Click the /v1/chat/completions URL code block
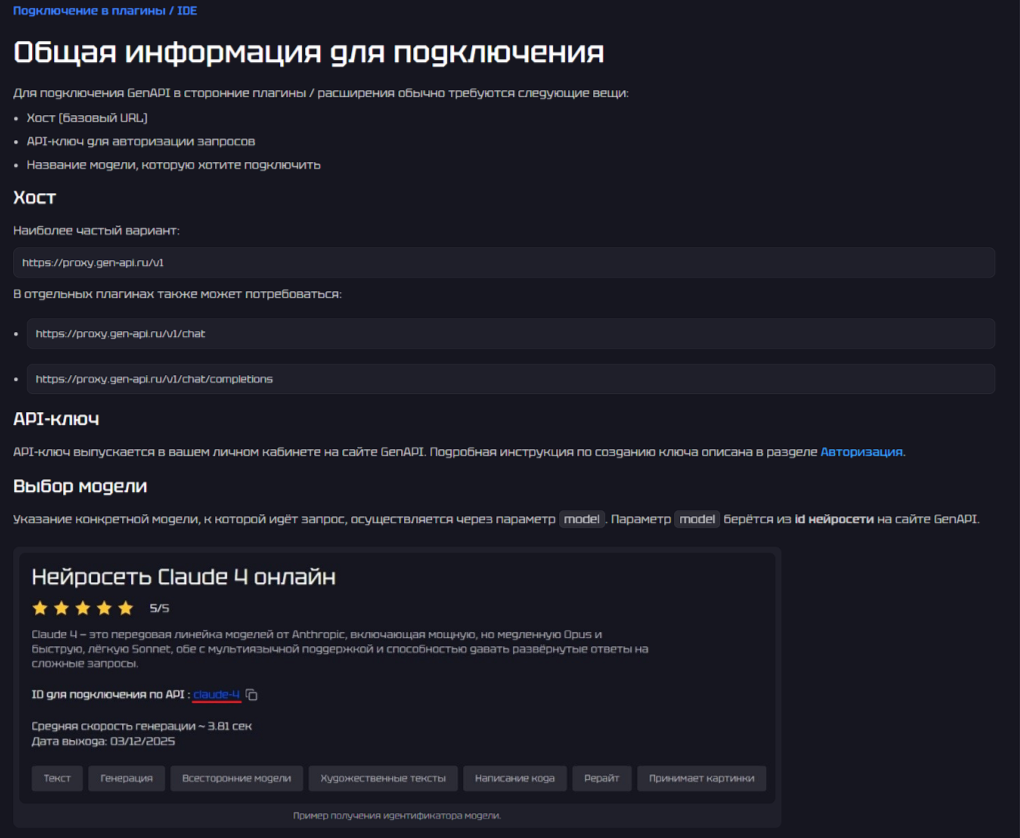Image resolution: width=1020 pixels, height=838 pixels. (x=510, y=380)
